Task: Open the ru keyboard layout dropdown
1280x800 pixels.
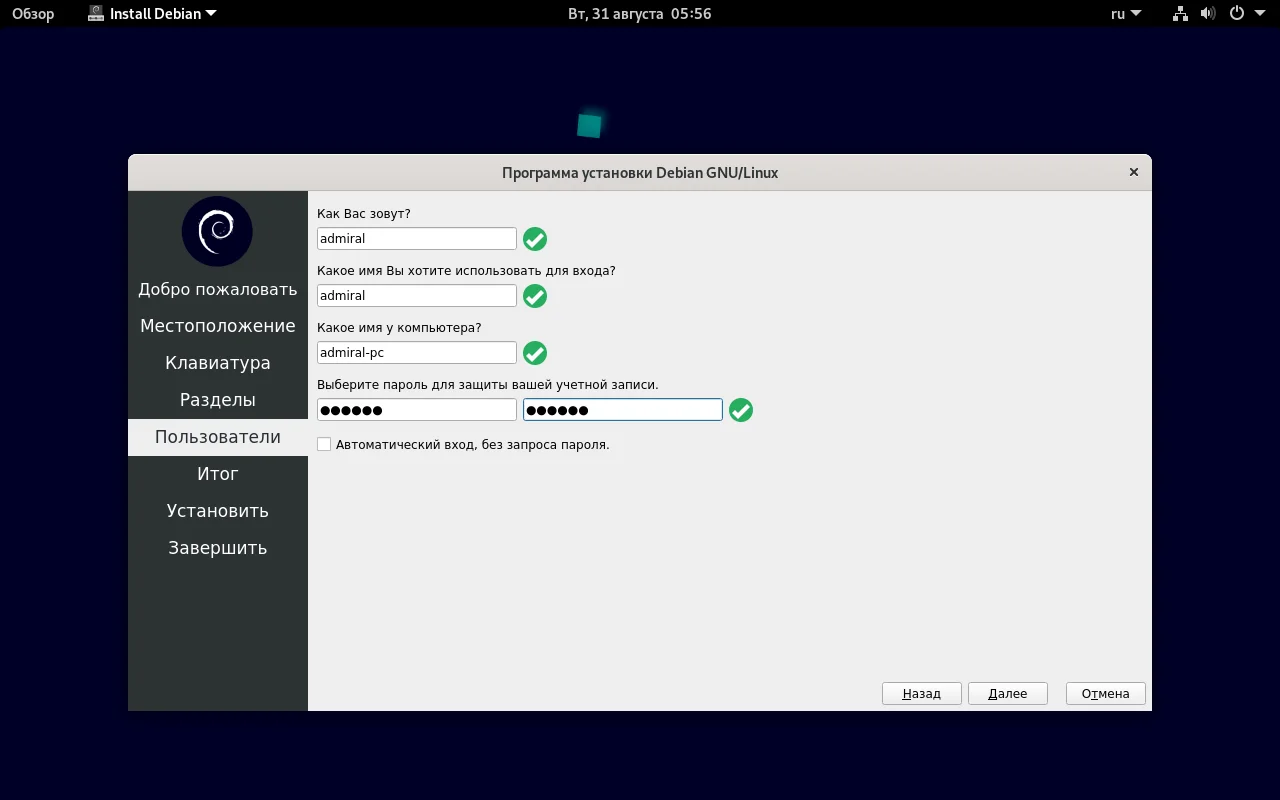Action: pyautogui.click(x=1124, y=13)
